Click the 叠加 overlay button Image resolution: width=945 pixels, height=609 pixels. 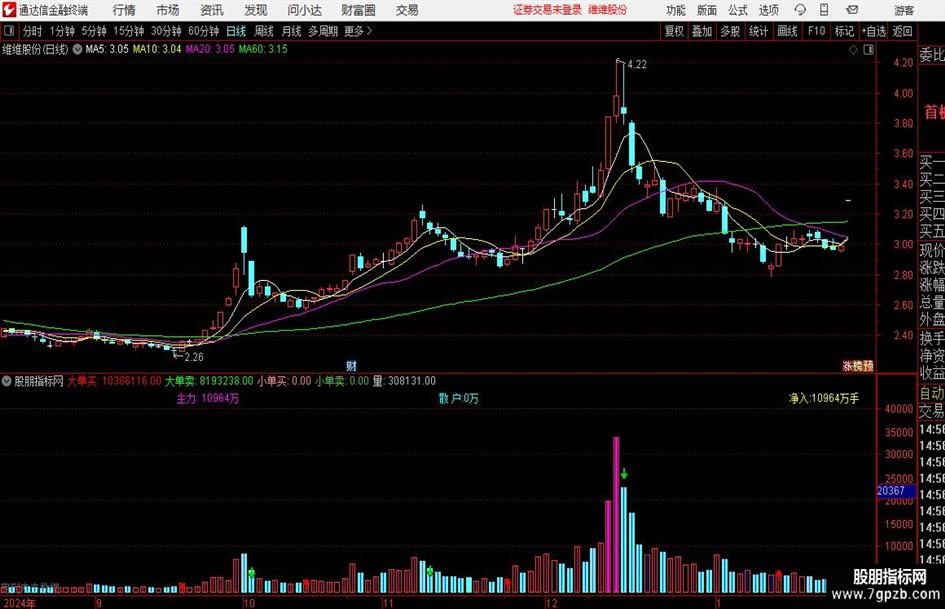coord(702,31)
